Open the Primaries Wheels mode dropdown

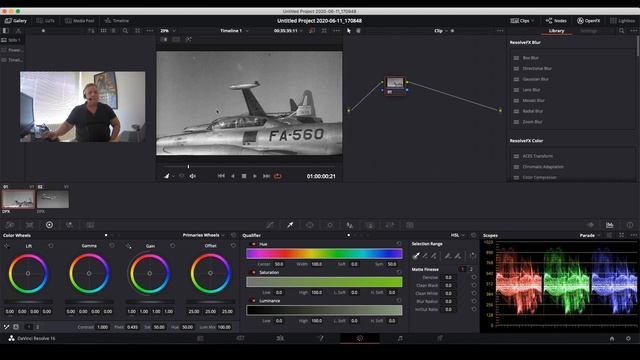pos(203,235)
